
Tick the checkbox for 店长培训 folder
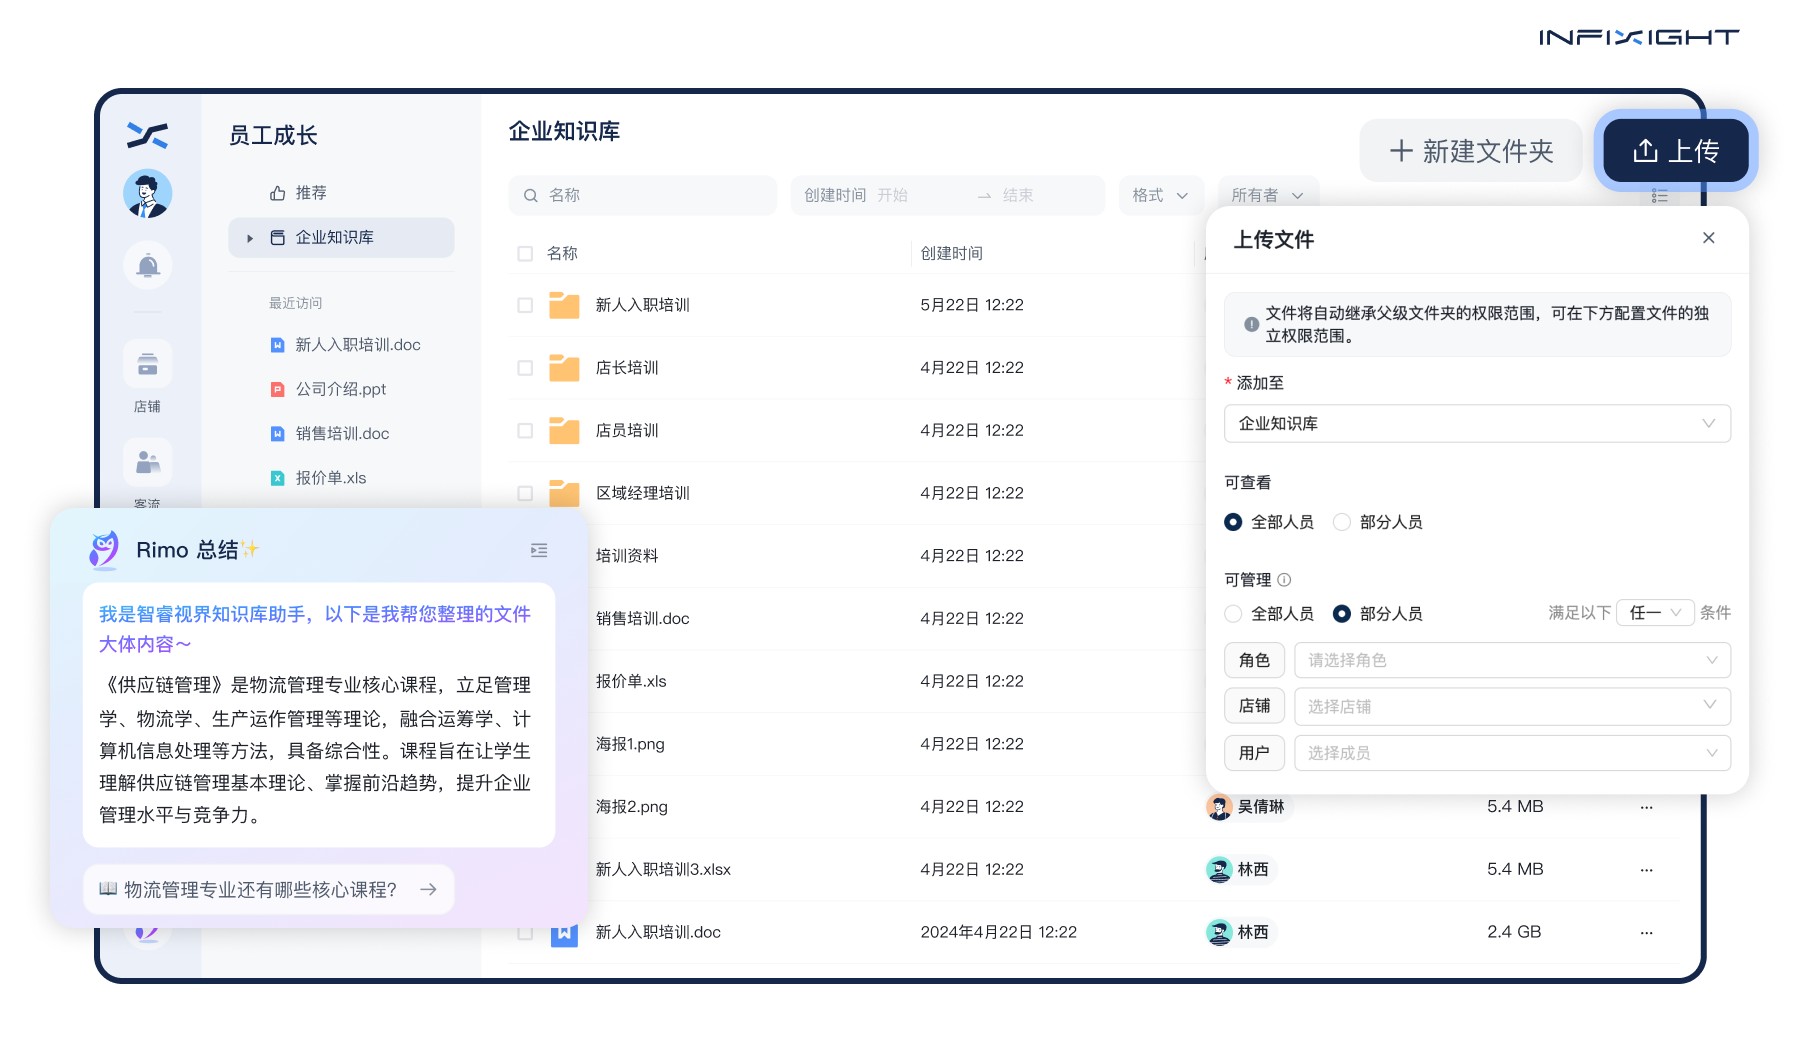525,368
